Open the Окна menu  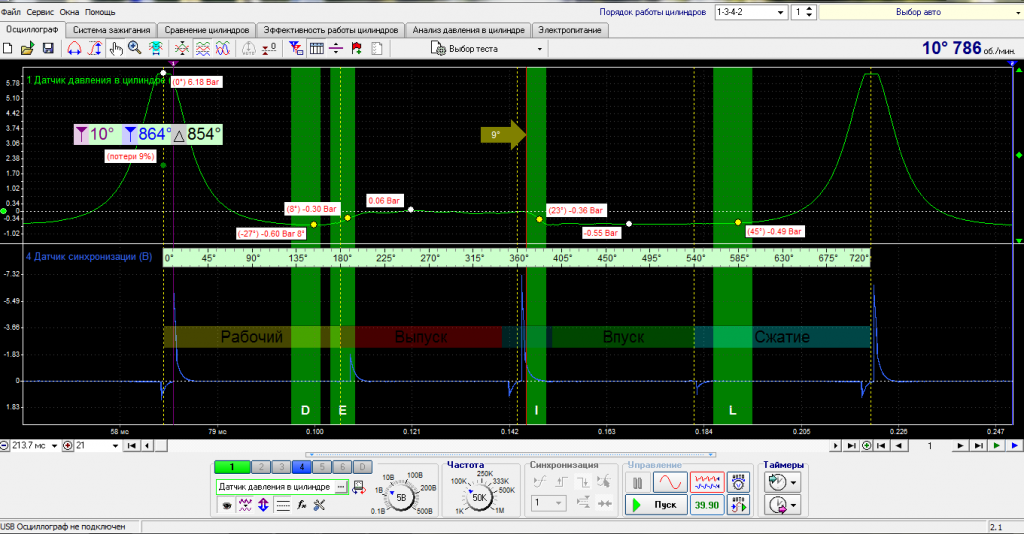[x=69, y=12]
